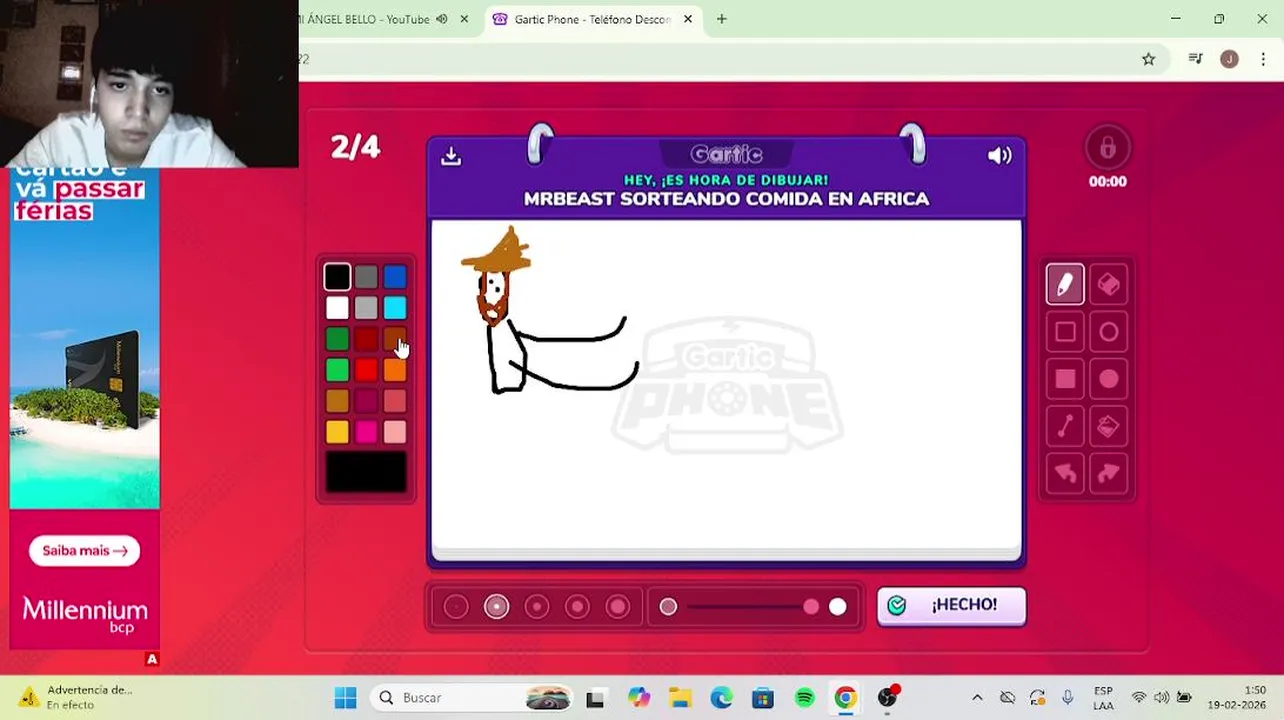This screenshot has height=720, width=1284.
Task: Mute the YouTube tab audio icon
Action: [442, 19]
